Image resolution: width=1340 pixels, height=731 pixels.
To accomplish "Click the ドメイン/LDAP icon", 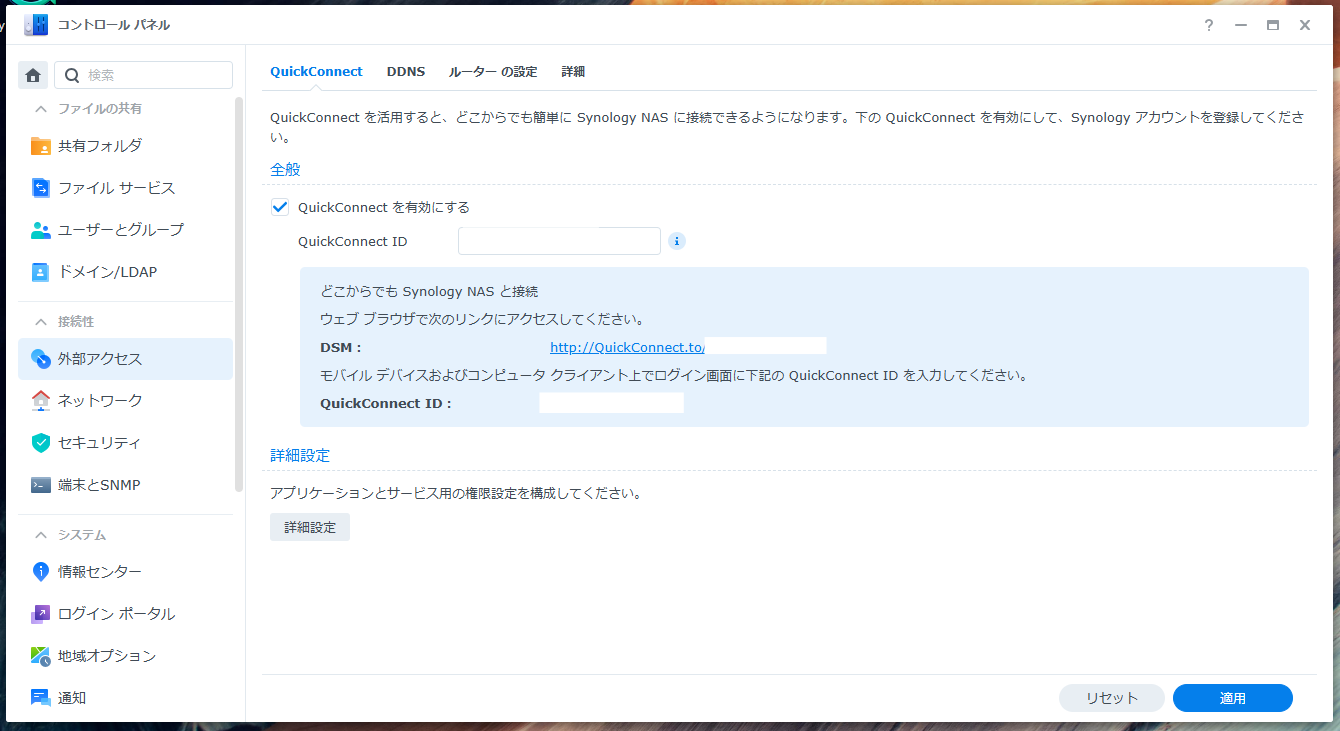I will [x=41, y=272].
